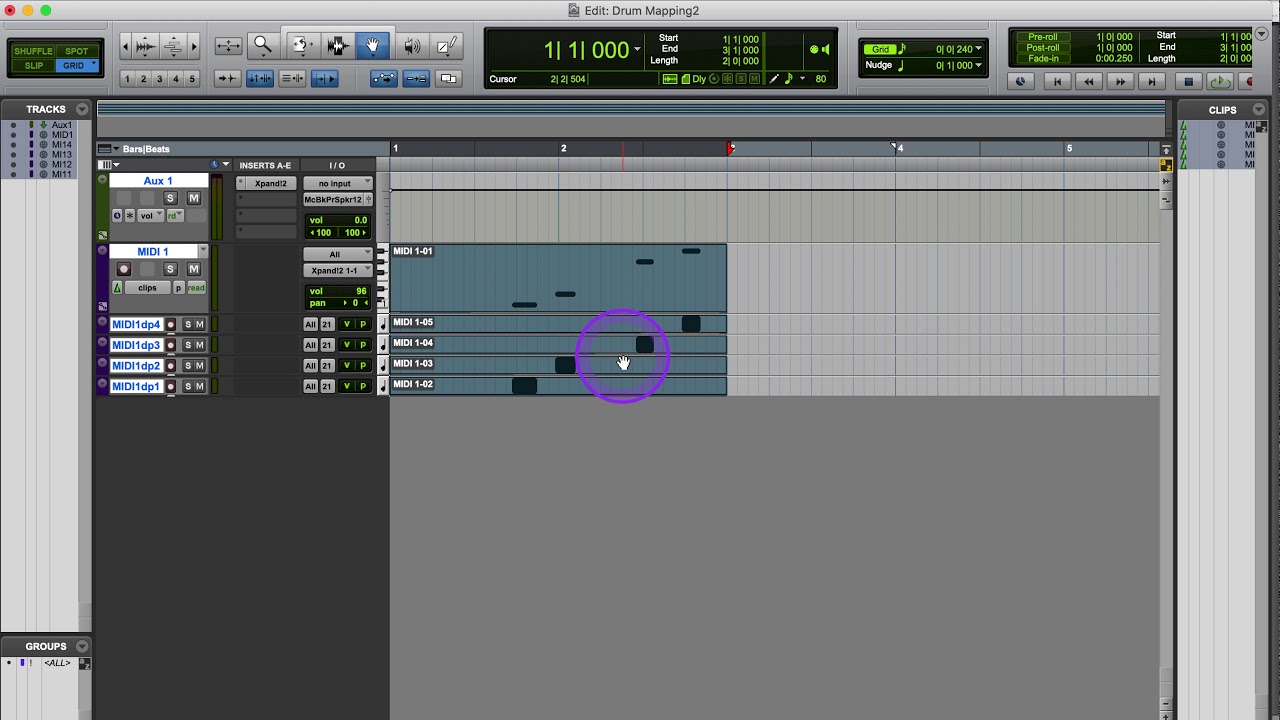
Task: Select the MIDI 1-05 clip
Action: [x=558, y=323]
